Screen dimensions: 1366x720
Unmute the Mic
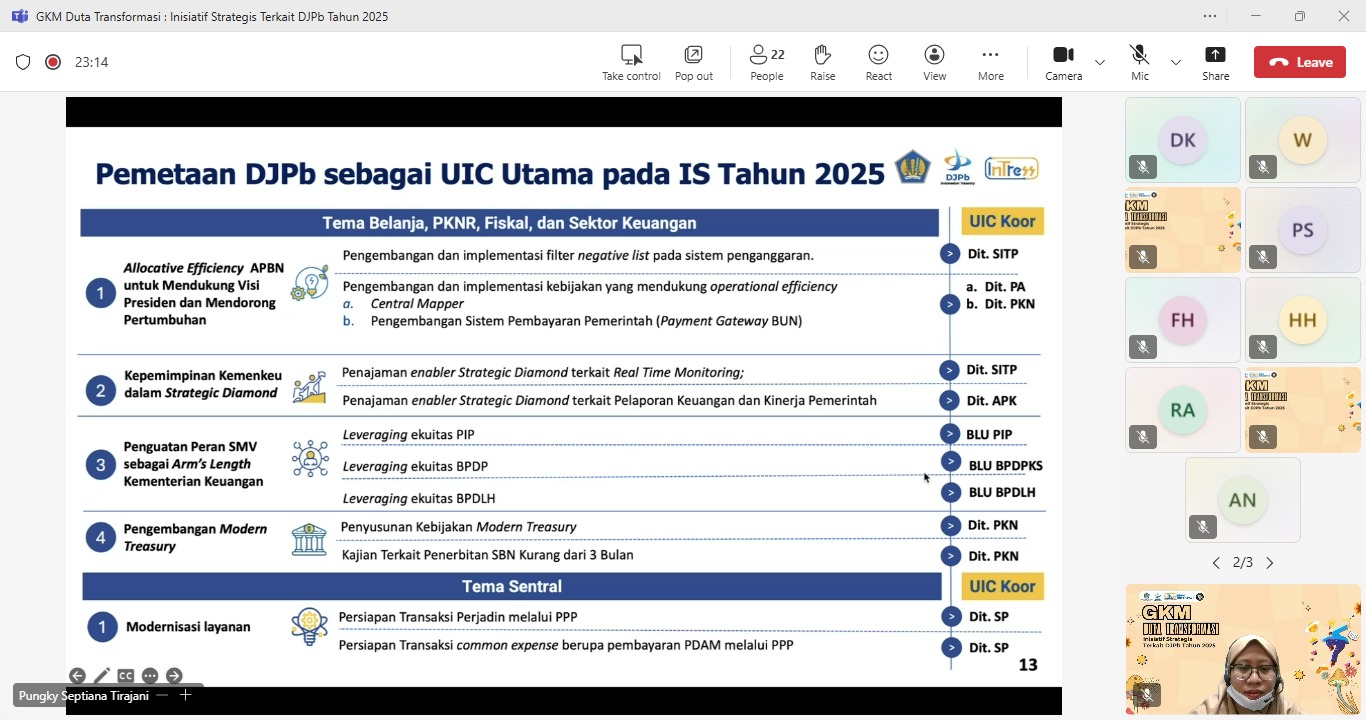(x=1139, y=62)
